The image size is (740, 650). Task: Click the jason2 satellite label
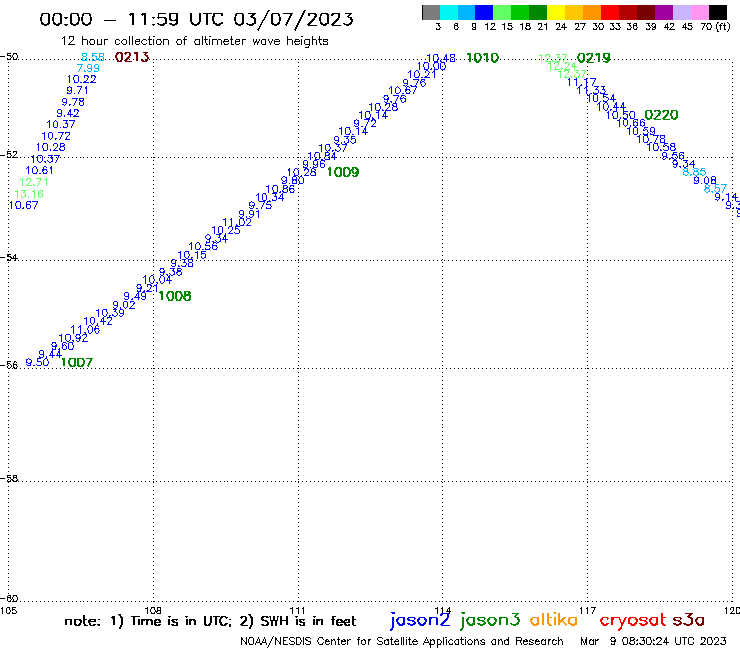tap(420, 620)
